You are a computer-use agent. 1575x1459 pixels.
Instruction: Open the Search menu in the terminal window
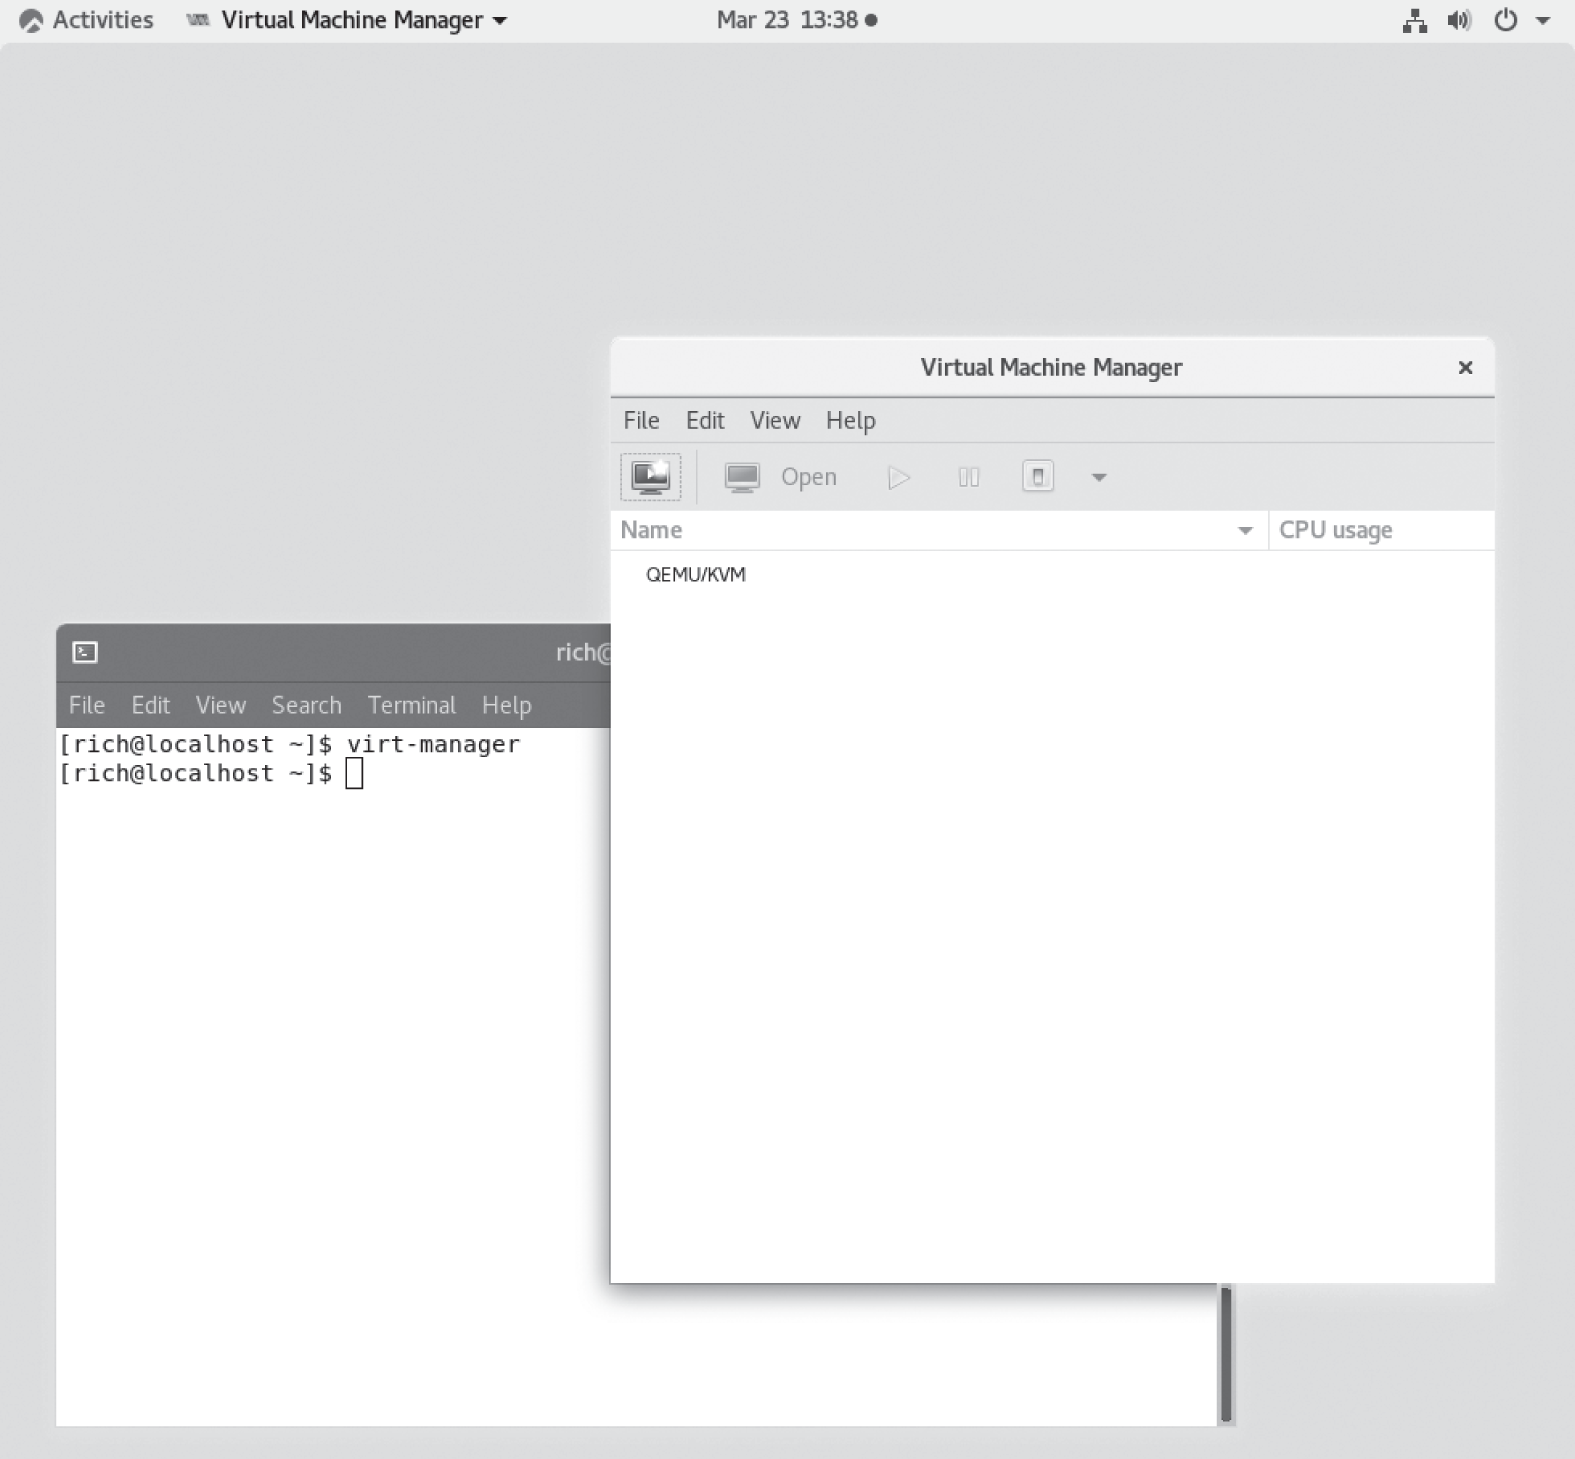(x=307, y=706)
